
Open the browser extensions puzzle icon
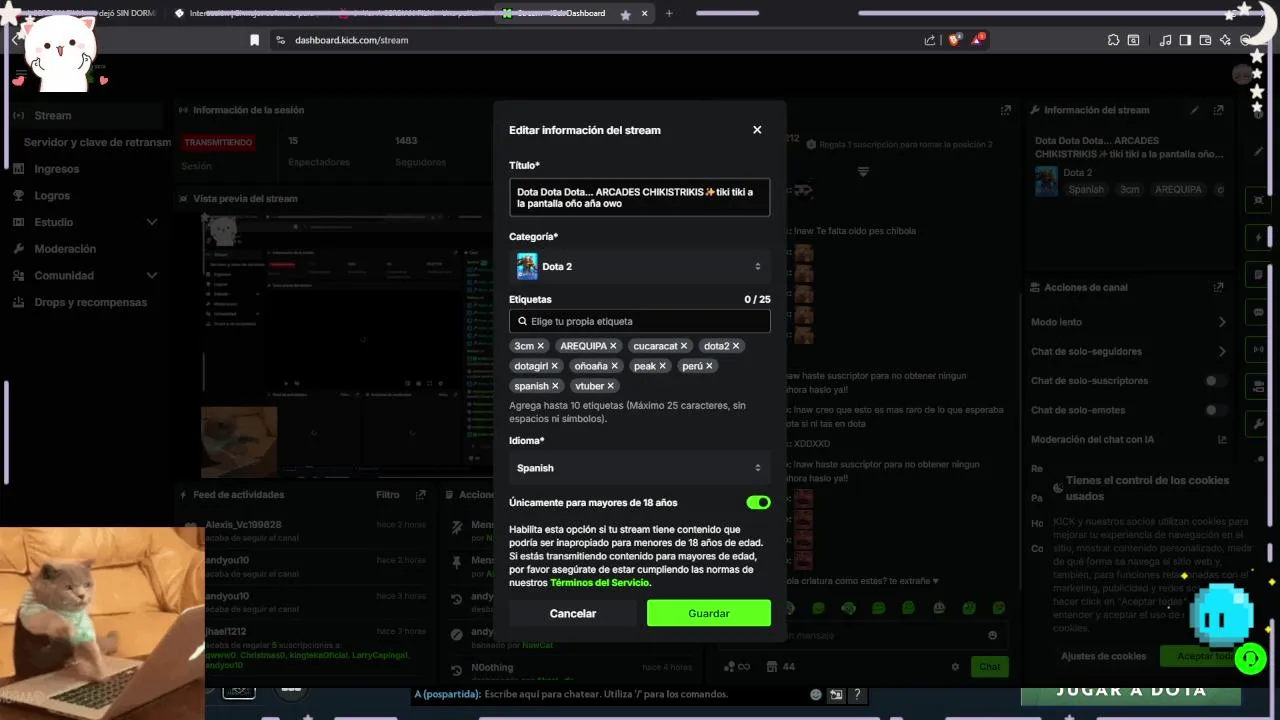click(x=1113, y=40)
